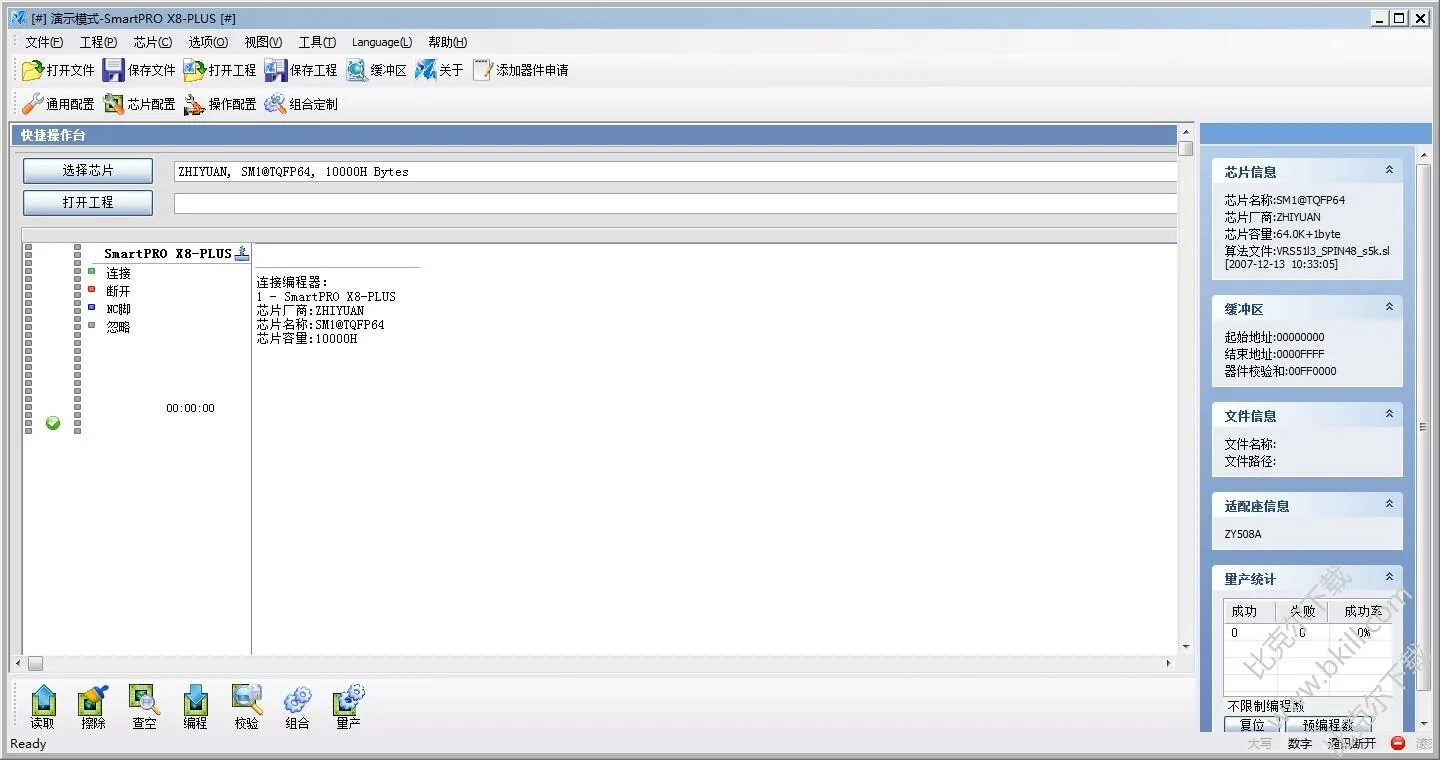
Task: Click the 成功率 column header in statistics table
Action: pyautogui.click(x=1361, y=611)
